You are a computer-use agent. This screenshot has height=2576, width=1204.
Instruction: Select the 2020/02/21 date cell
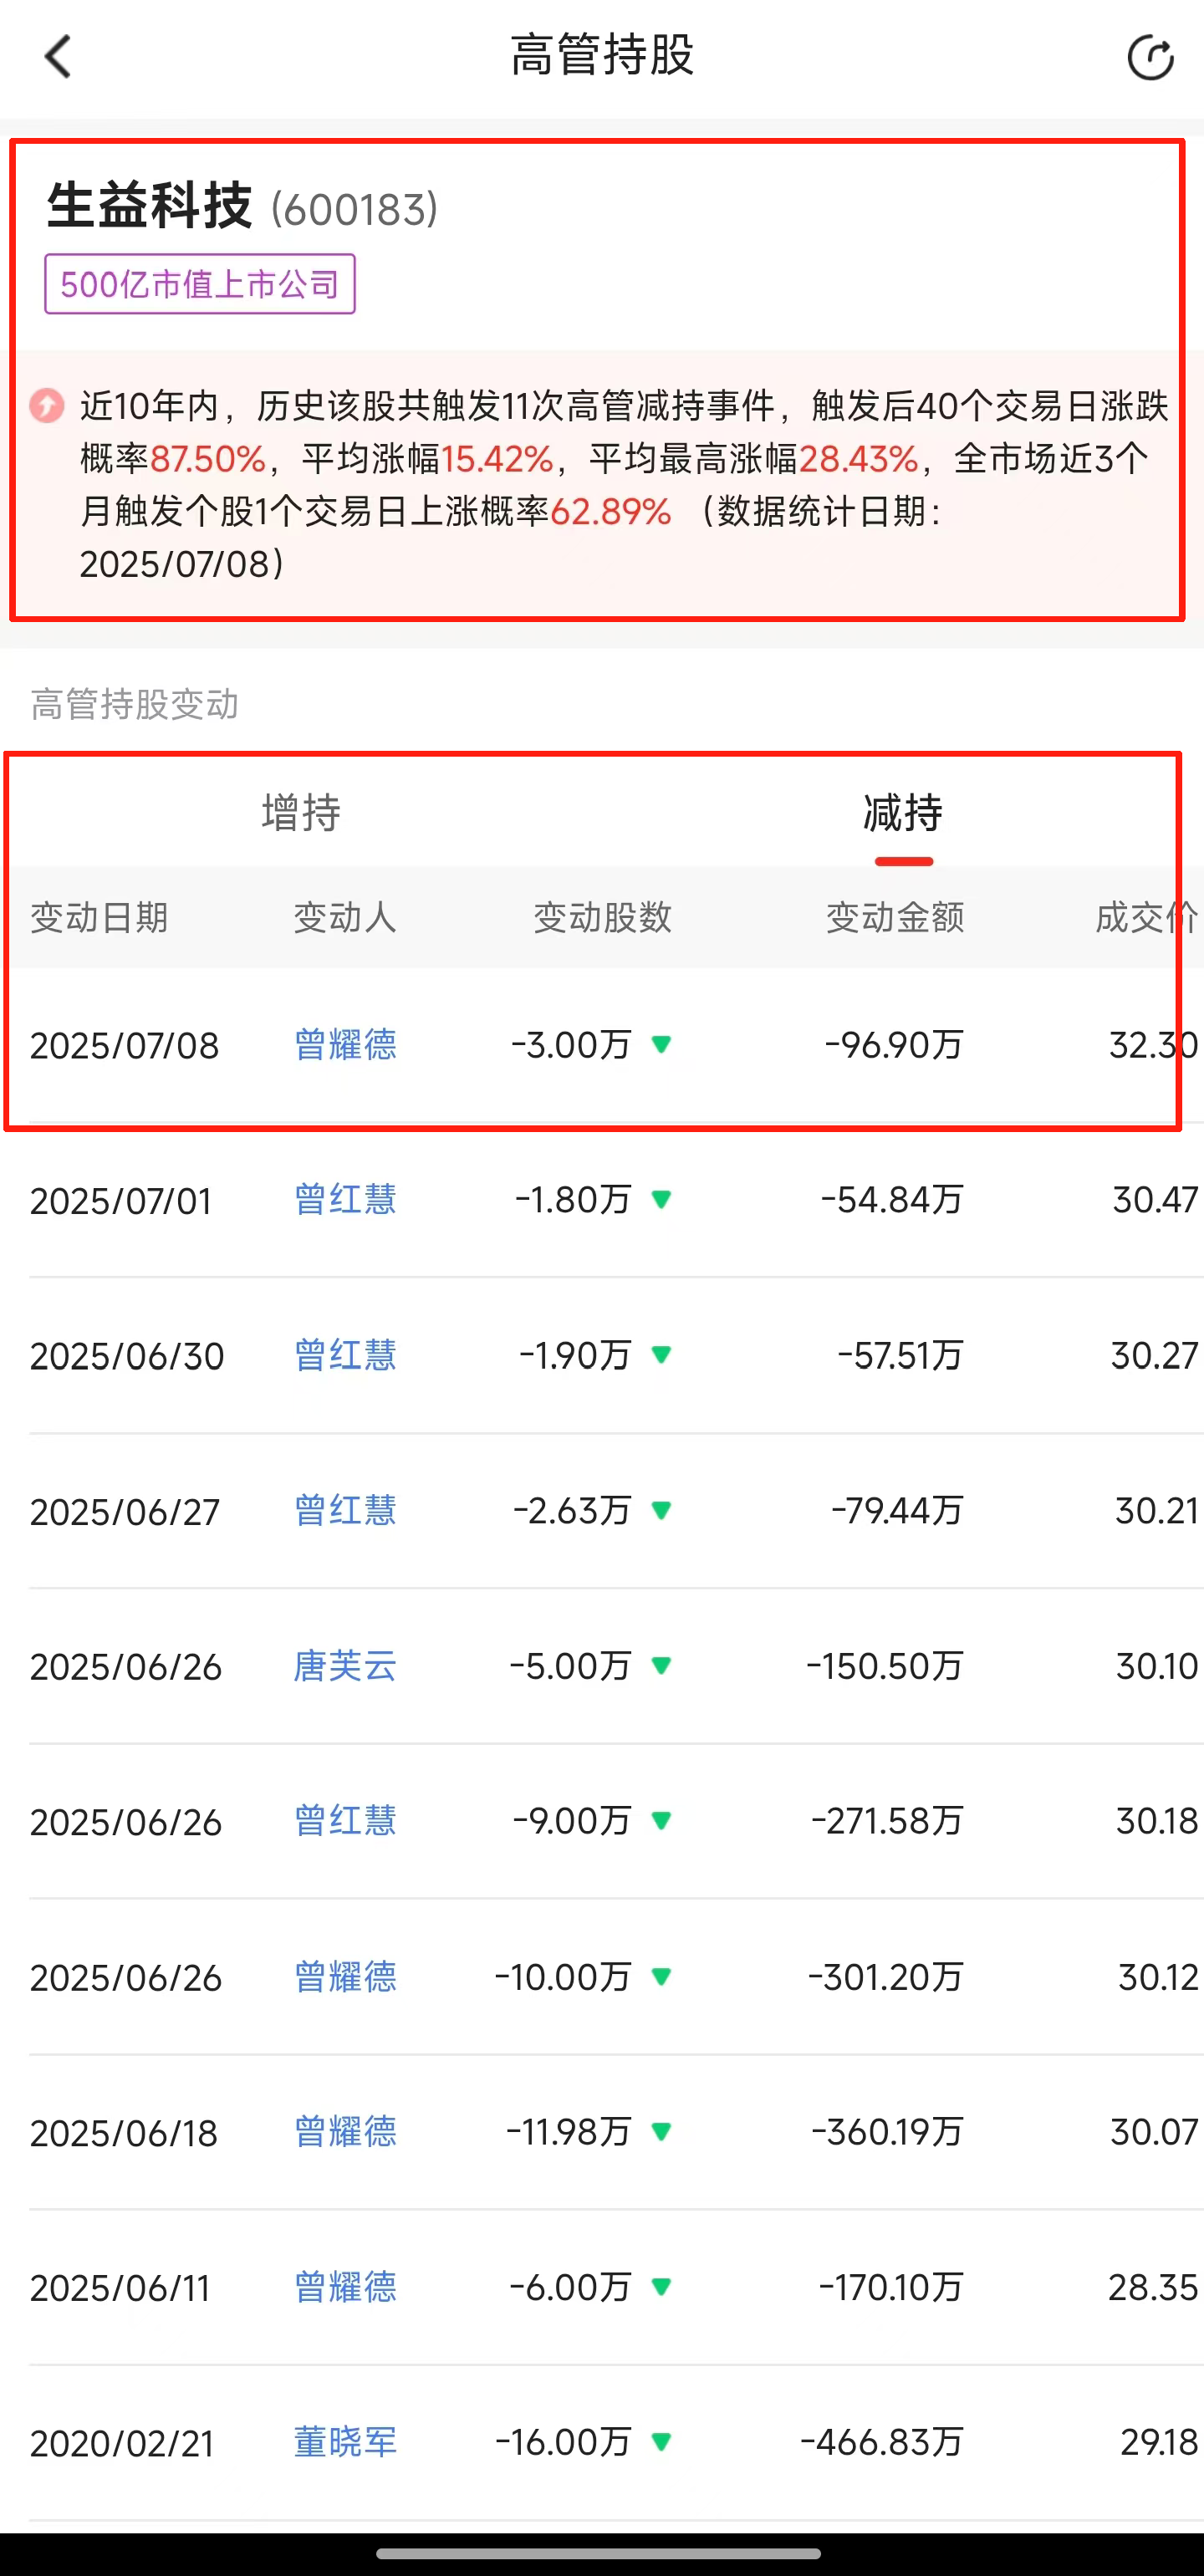click(122, 2444)
